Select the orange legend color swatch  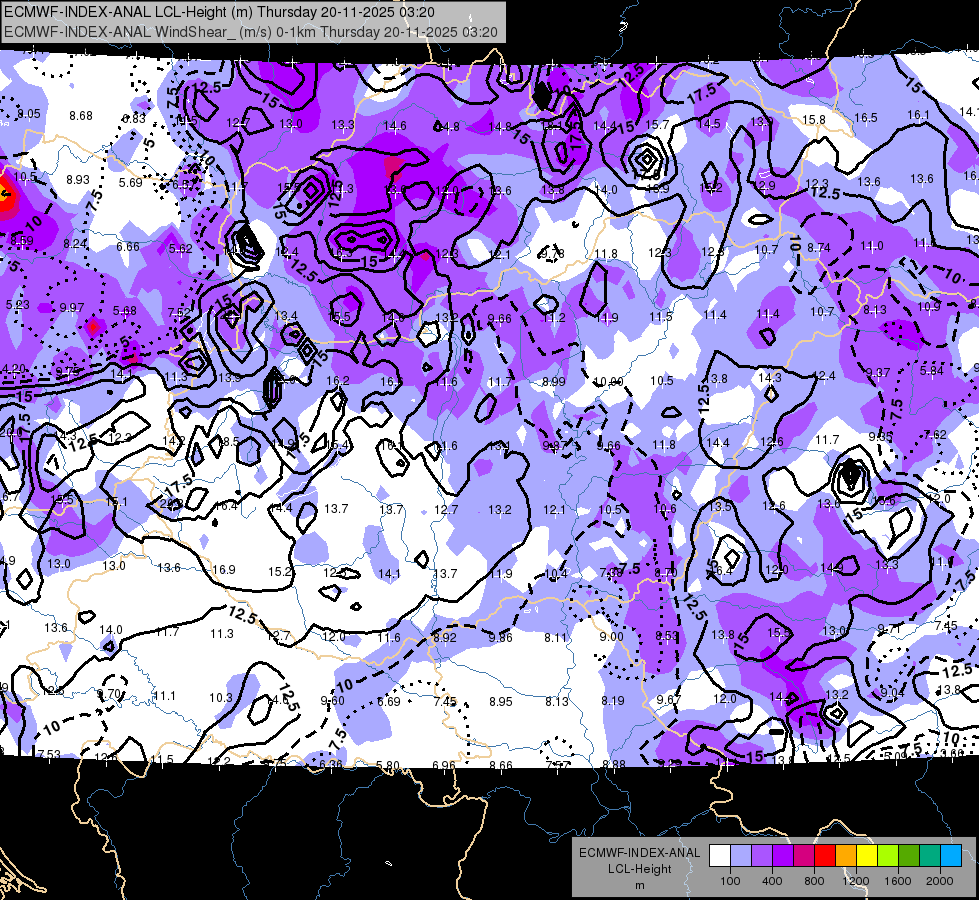pyautogui.click(x=846, y=856)
